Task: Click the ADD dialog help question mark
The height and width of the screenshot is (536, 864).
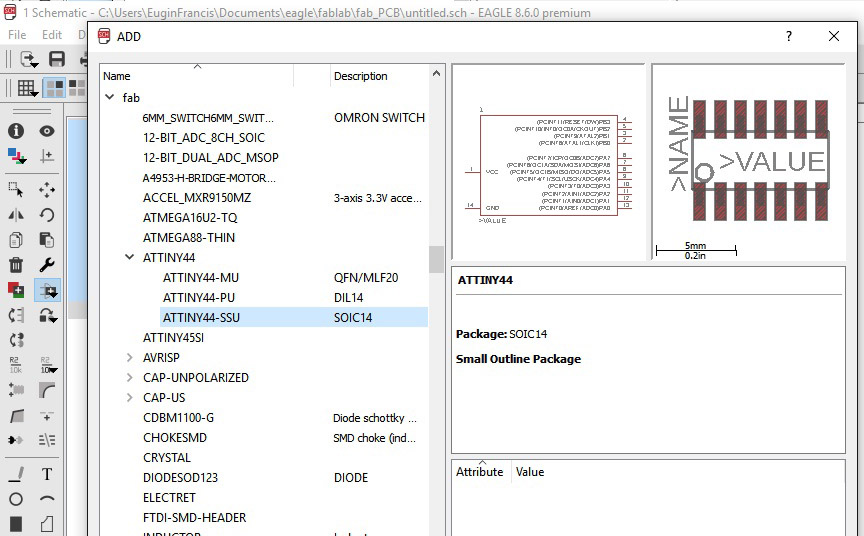Action: point(789,36)
